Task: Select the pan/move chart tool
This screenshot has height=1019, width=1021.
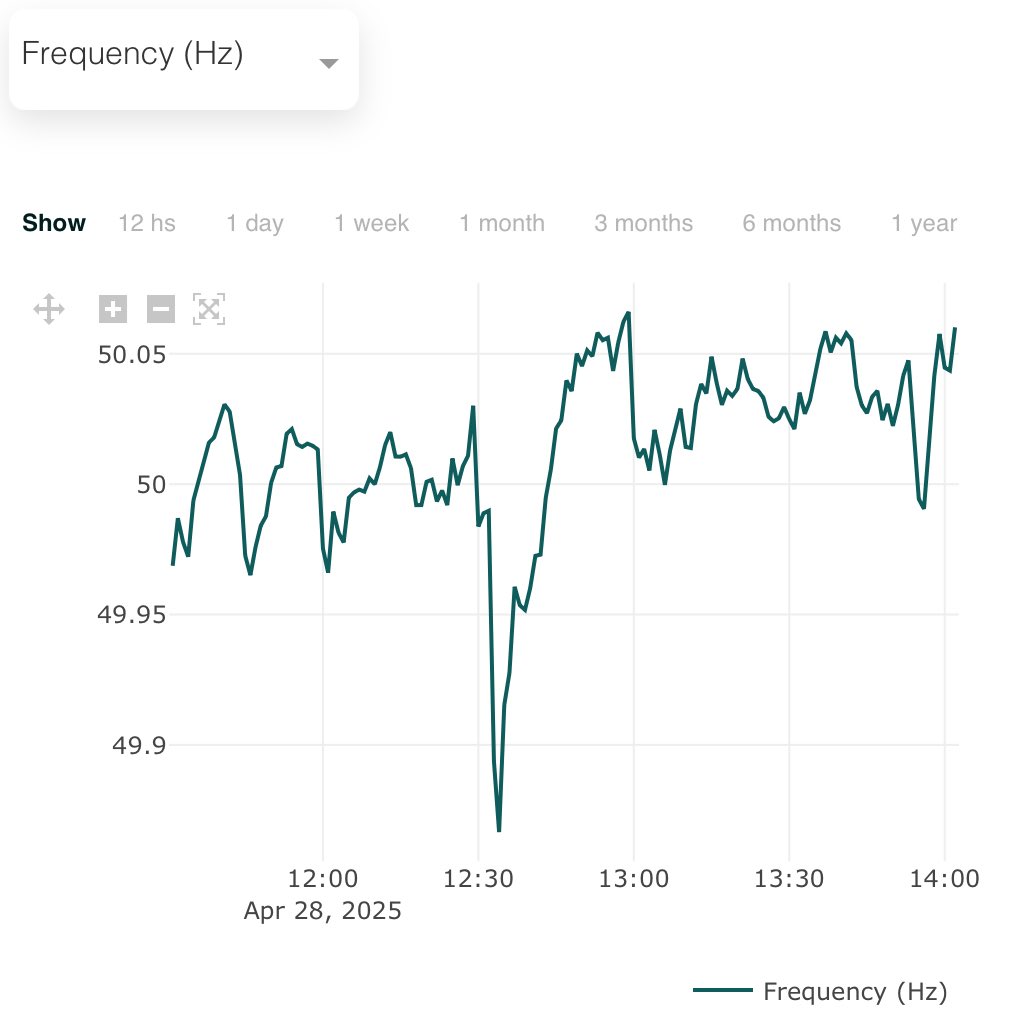Action: 48,309
